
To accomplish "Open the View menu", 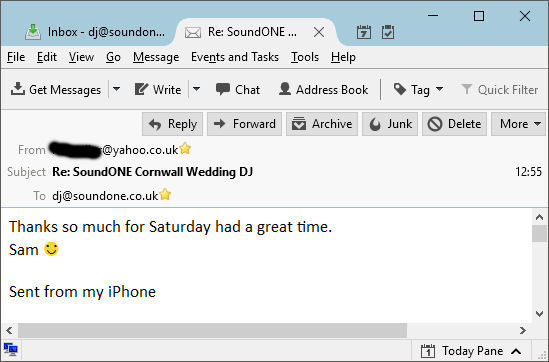I will 81,57.
